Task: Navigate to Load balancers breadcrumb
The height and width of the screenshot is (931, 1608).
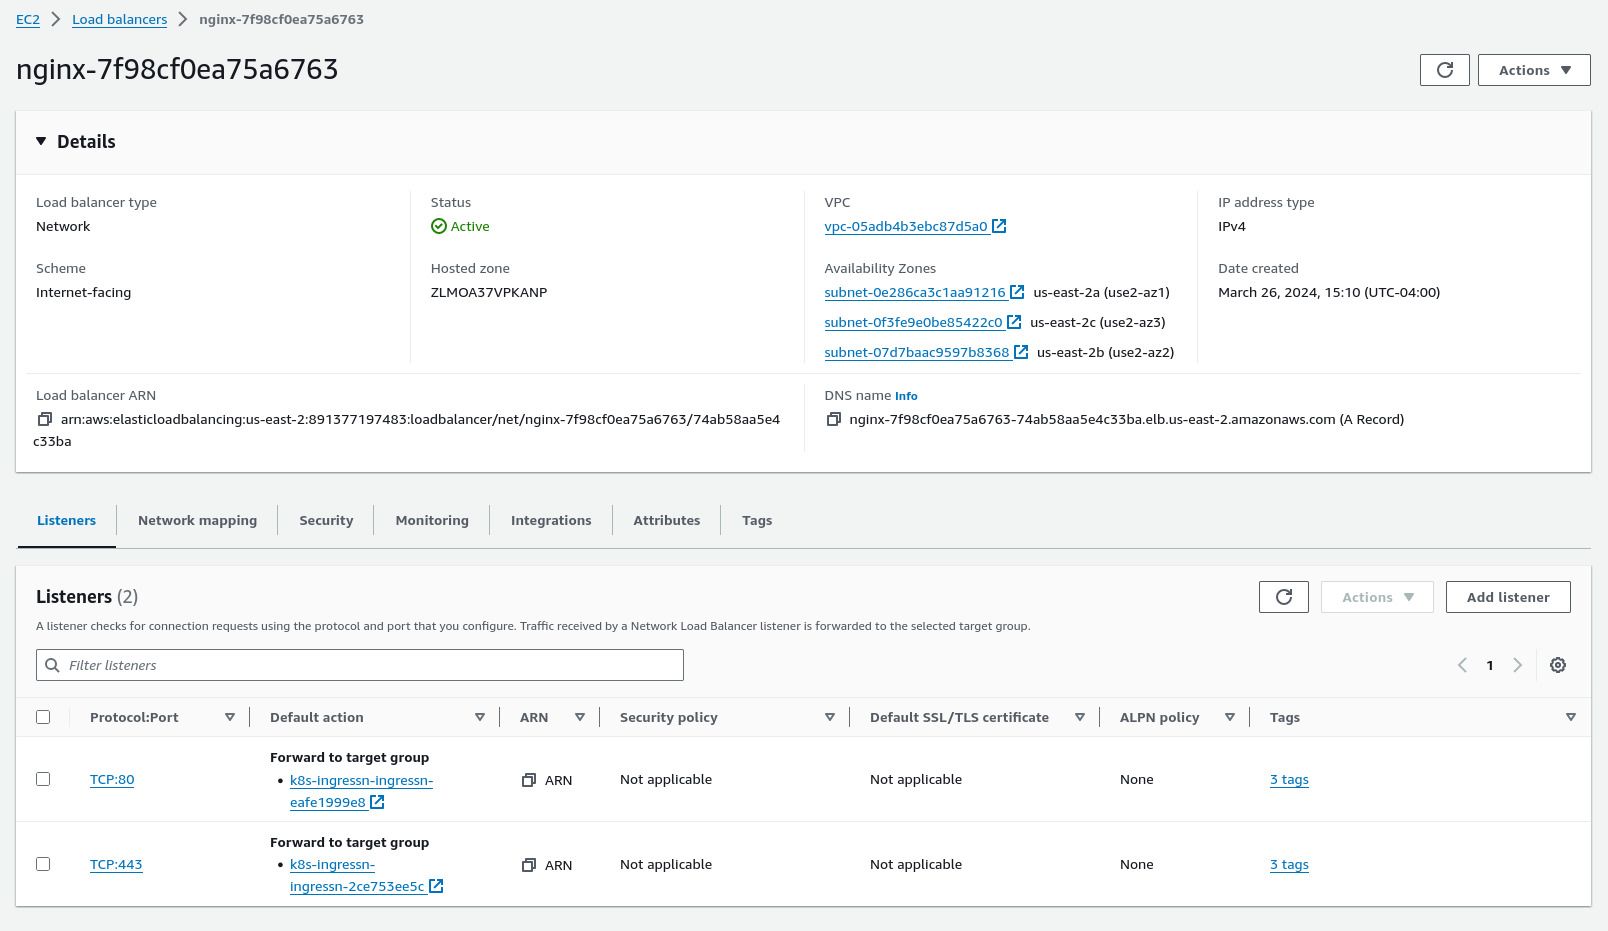Action: point(119,19)
